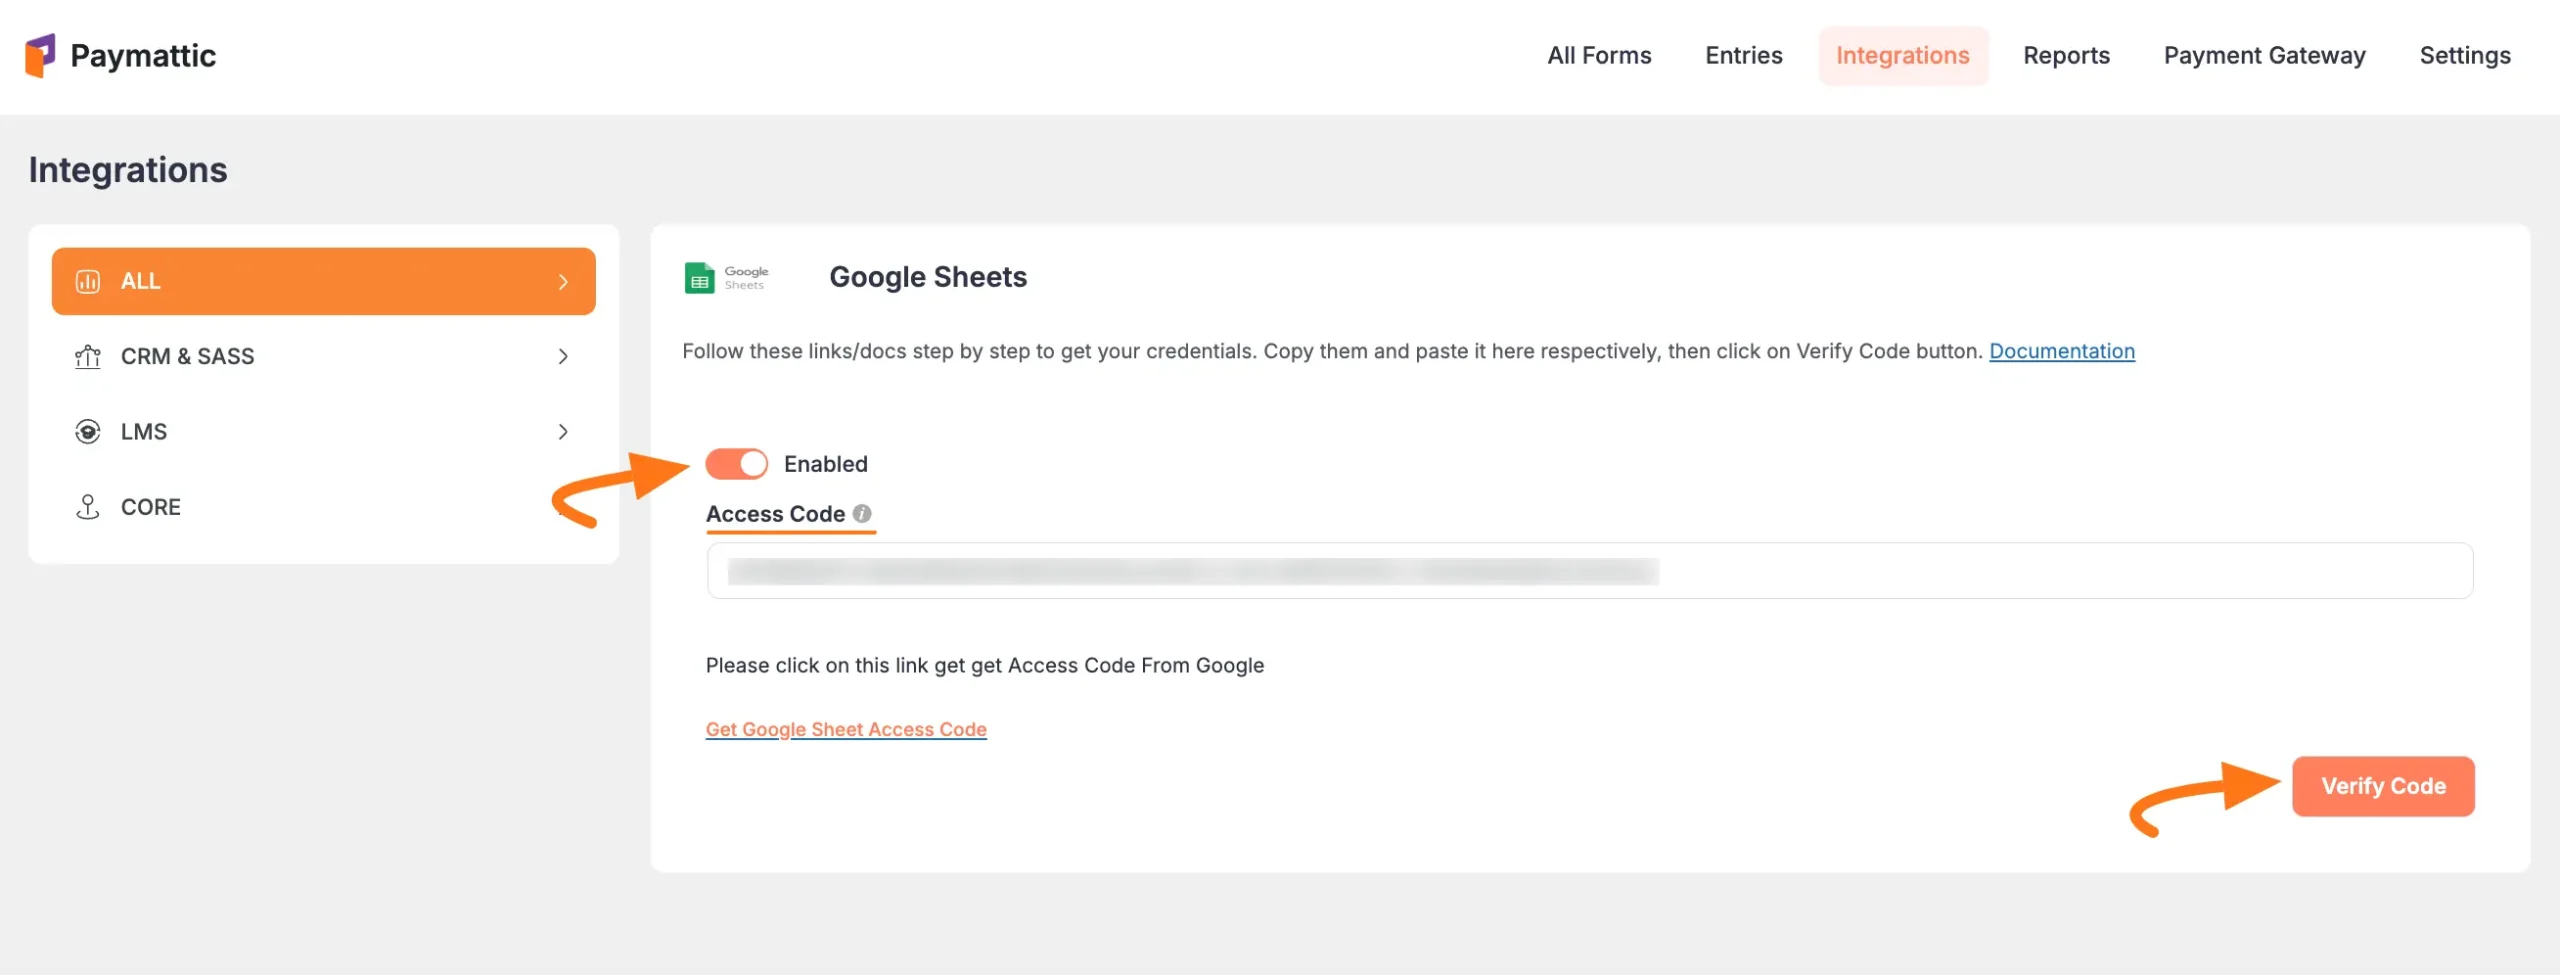
Task: Click the CORE anchor icon
Action: [88, 507]
